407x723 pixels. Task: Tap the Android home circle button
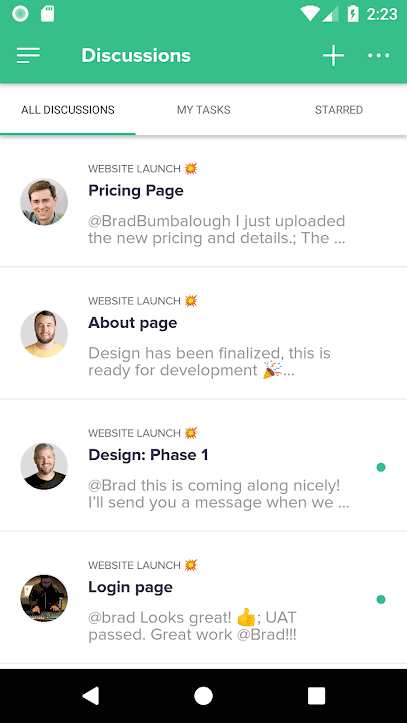pos(203,696)
